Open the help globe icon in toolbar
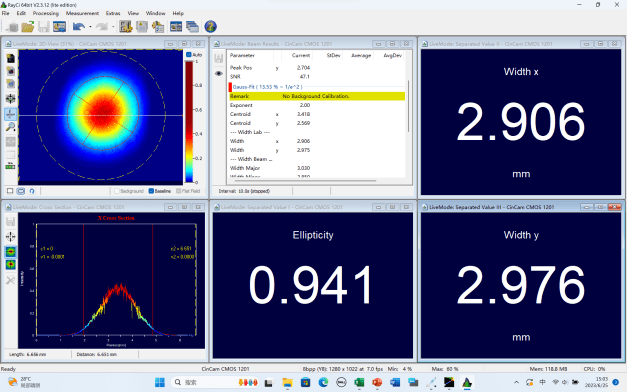The height and width of the screenshot is (392, 627). pyautogui.click(x=210, y=27)
